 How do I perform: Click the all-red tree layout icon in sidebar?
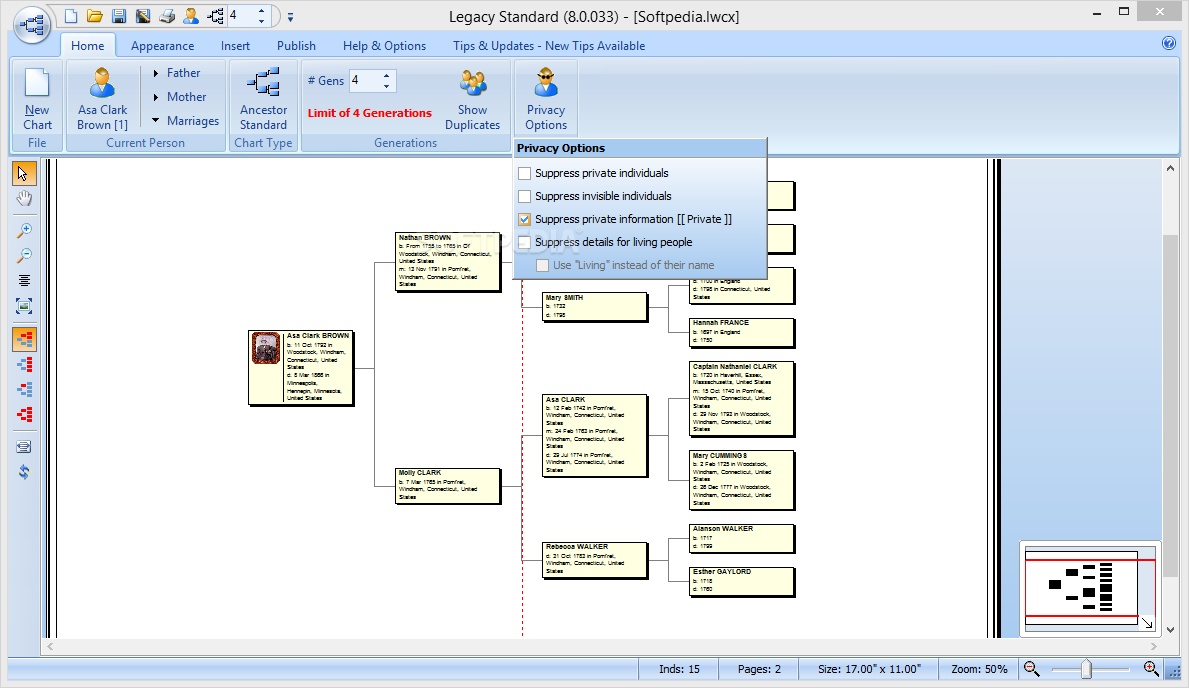pyautogui.click(x=24, y=415)
